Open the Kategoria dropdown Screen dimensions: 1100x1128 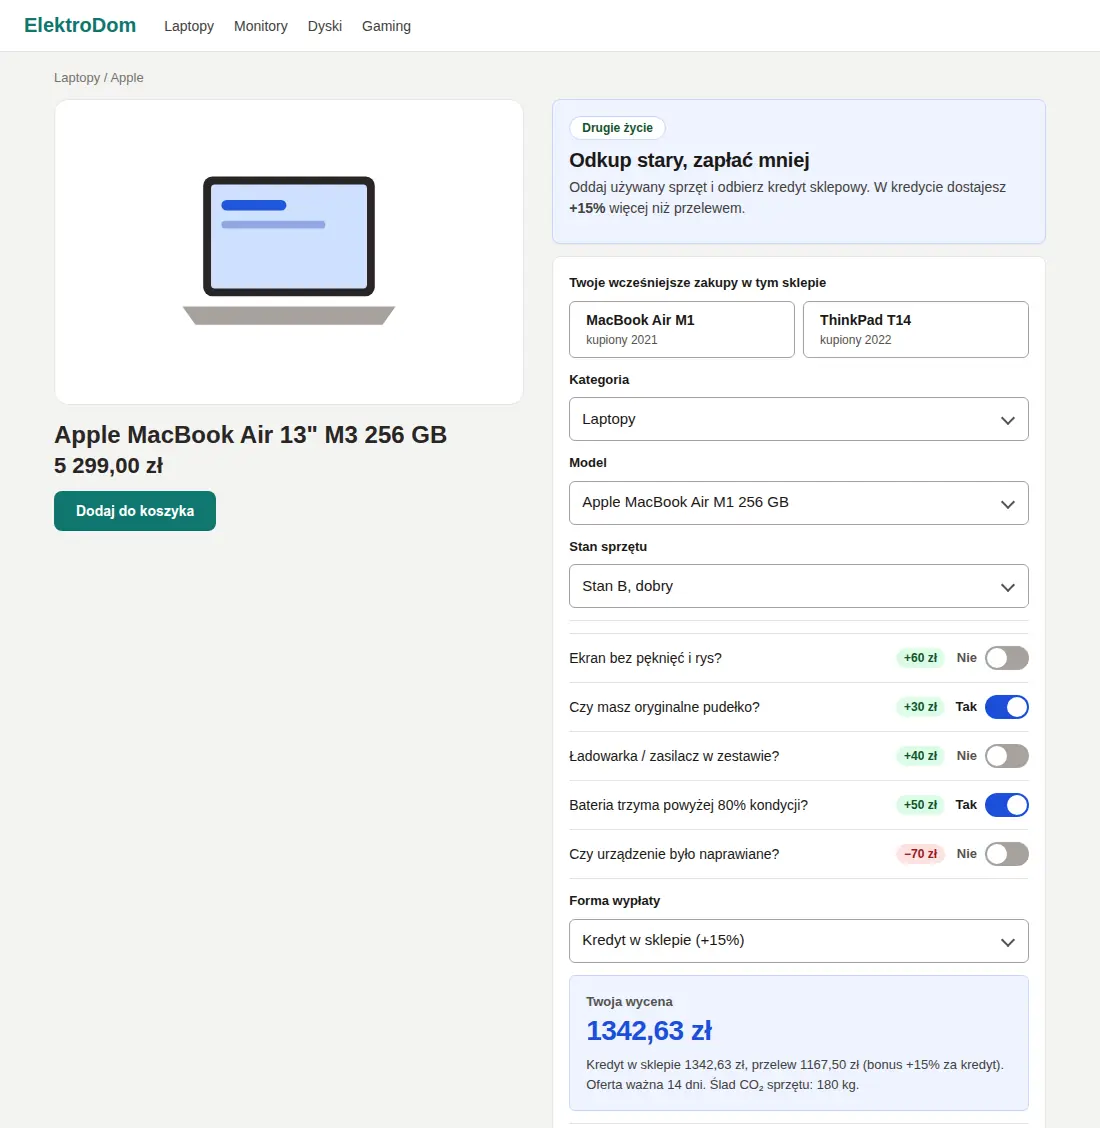click(799, 419)
